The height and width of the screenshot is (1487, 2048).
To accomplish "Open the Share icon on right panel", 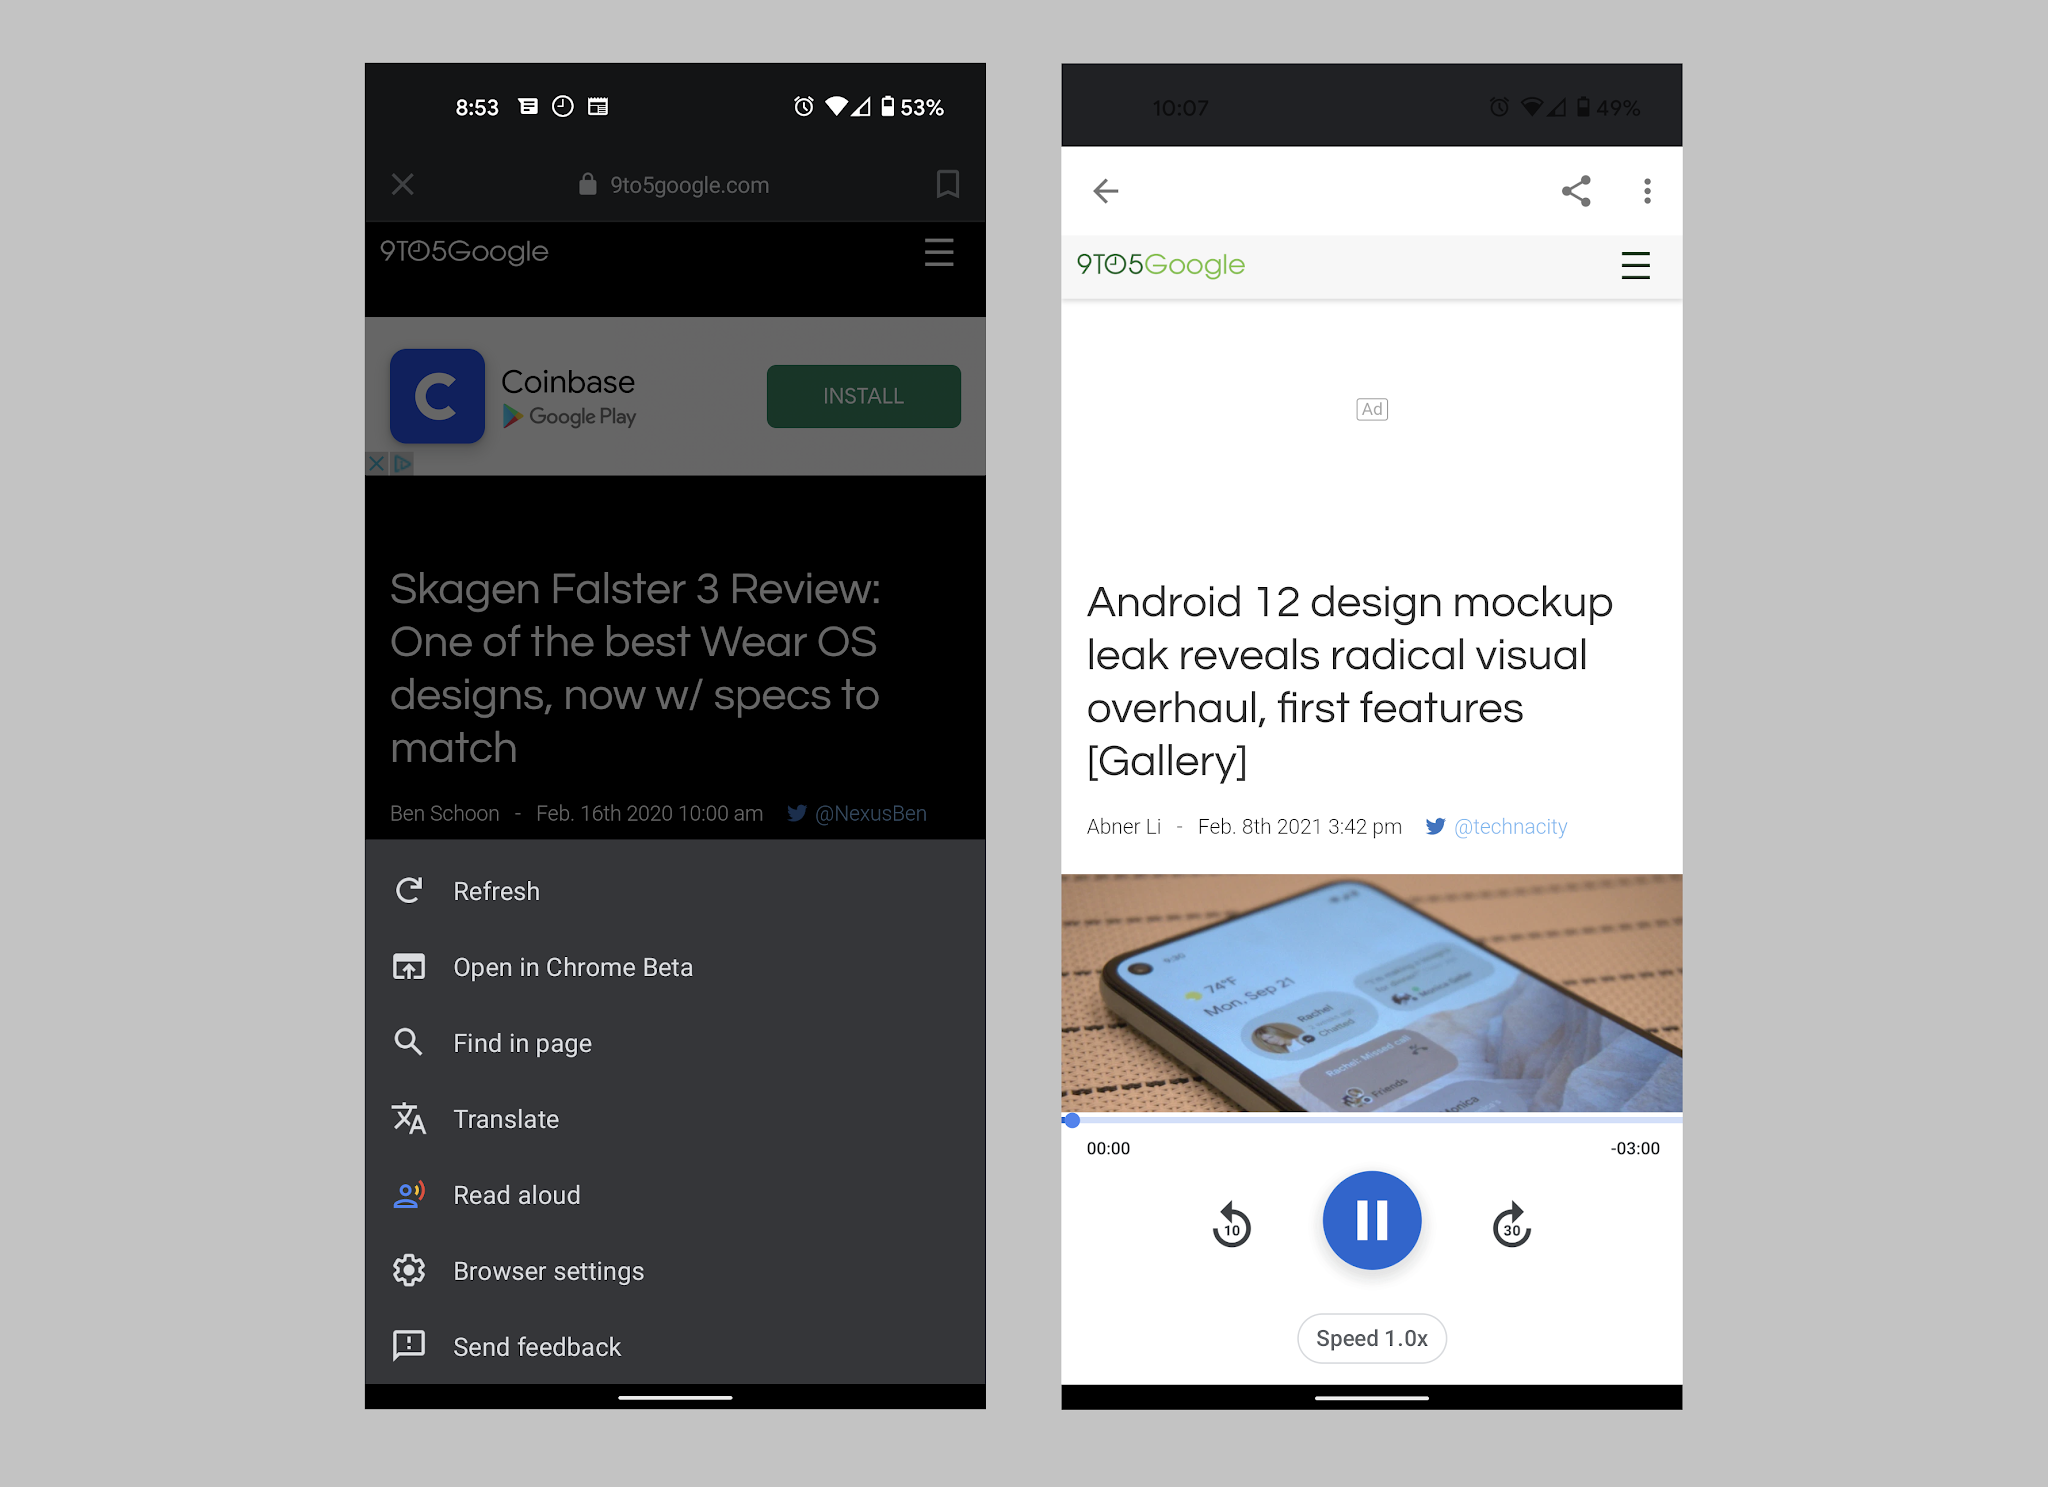I will (x=1576, y=189).
